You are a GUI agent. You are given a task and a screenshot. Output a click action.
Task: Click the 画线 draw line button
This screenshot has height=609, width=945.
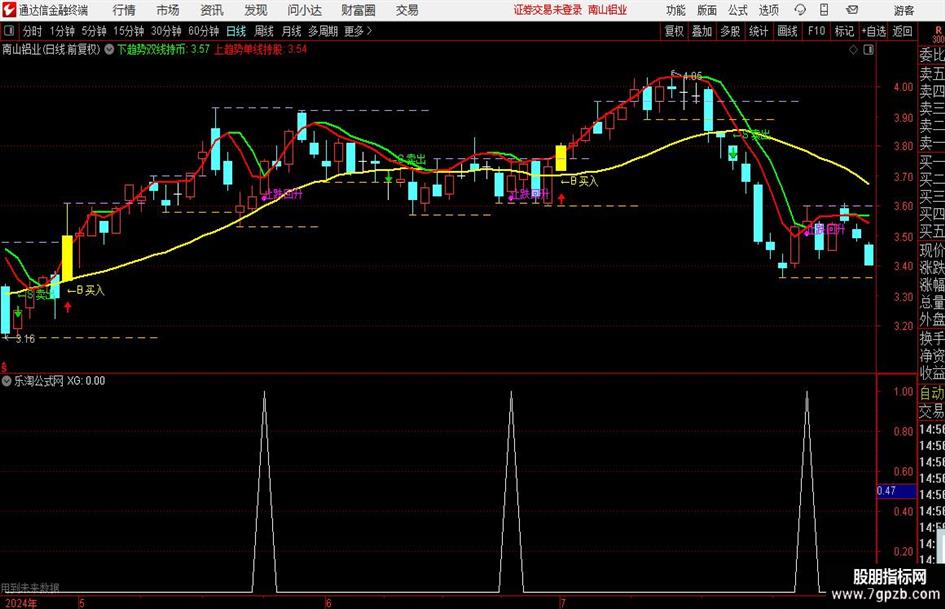[787, 31]
